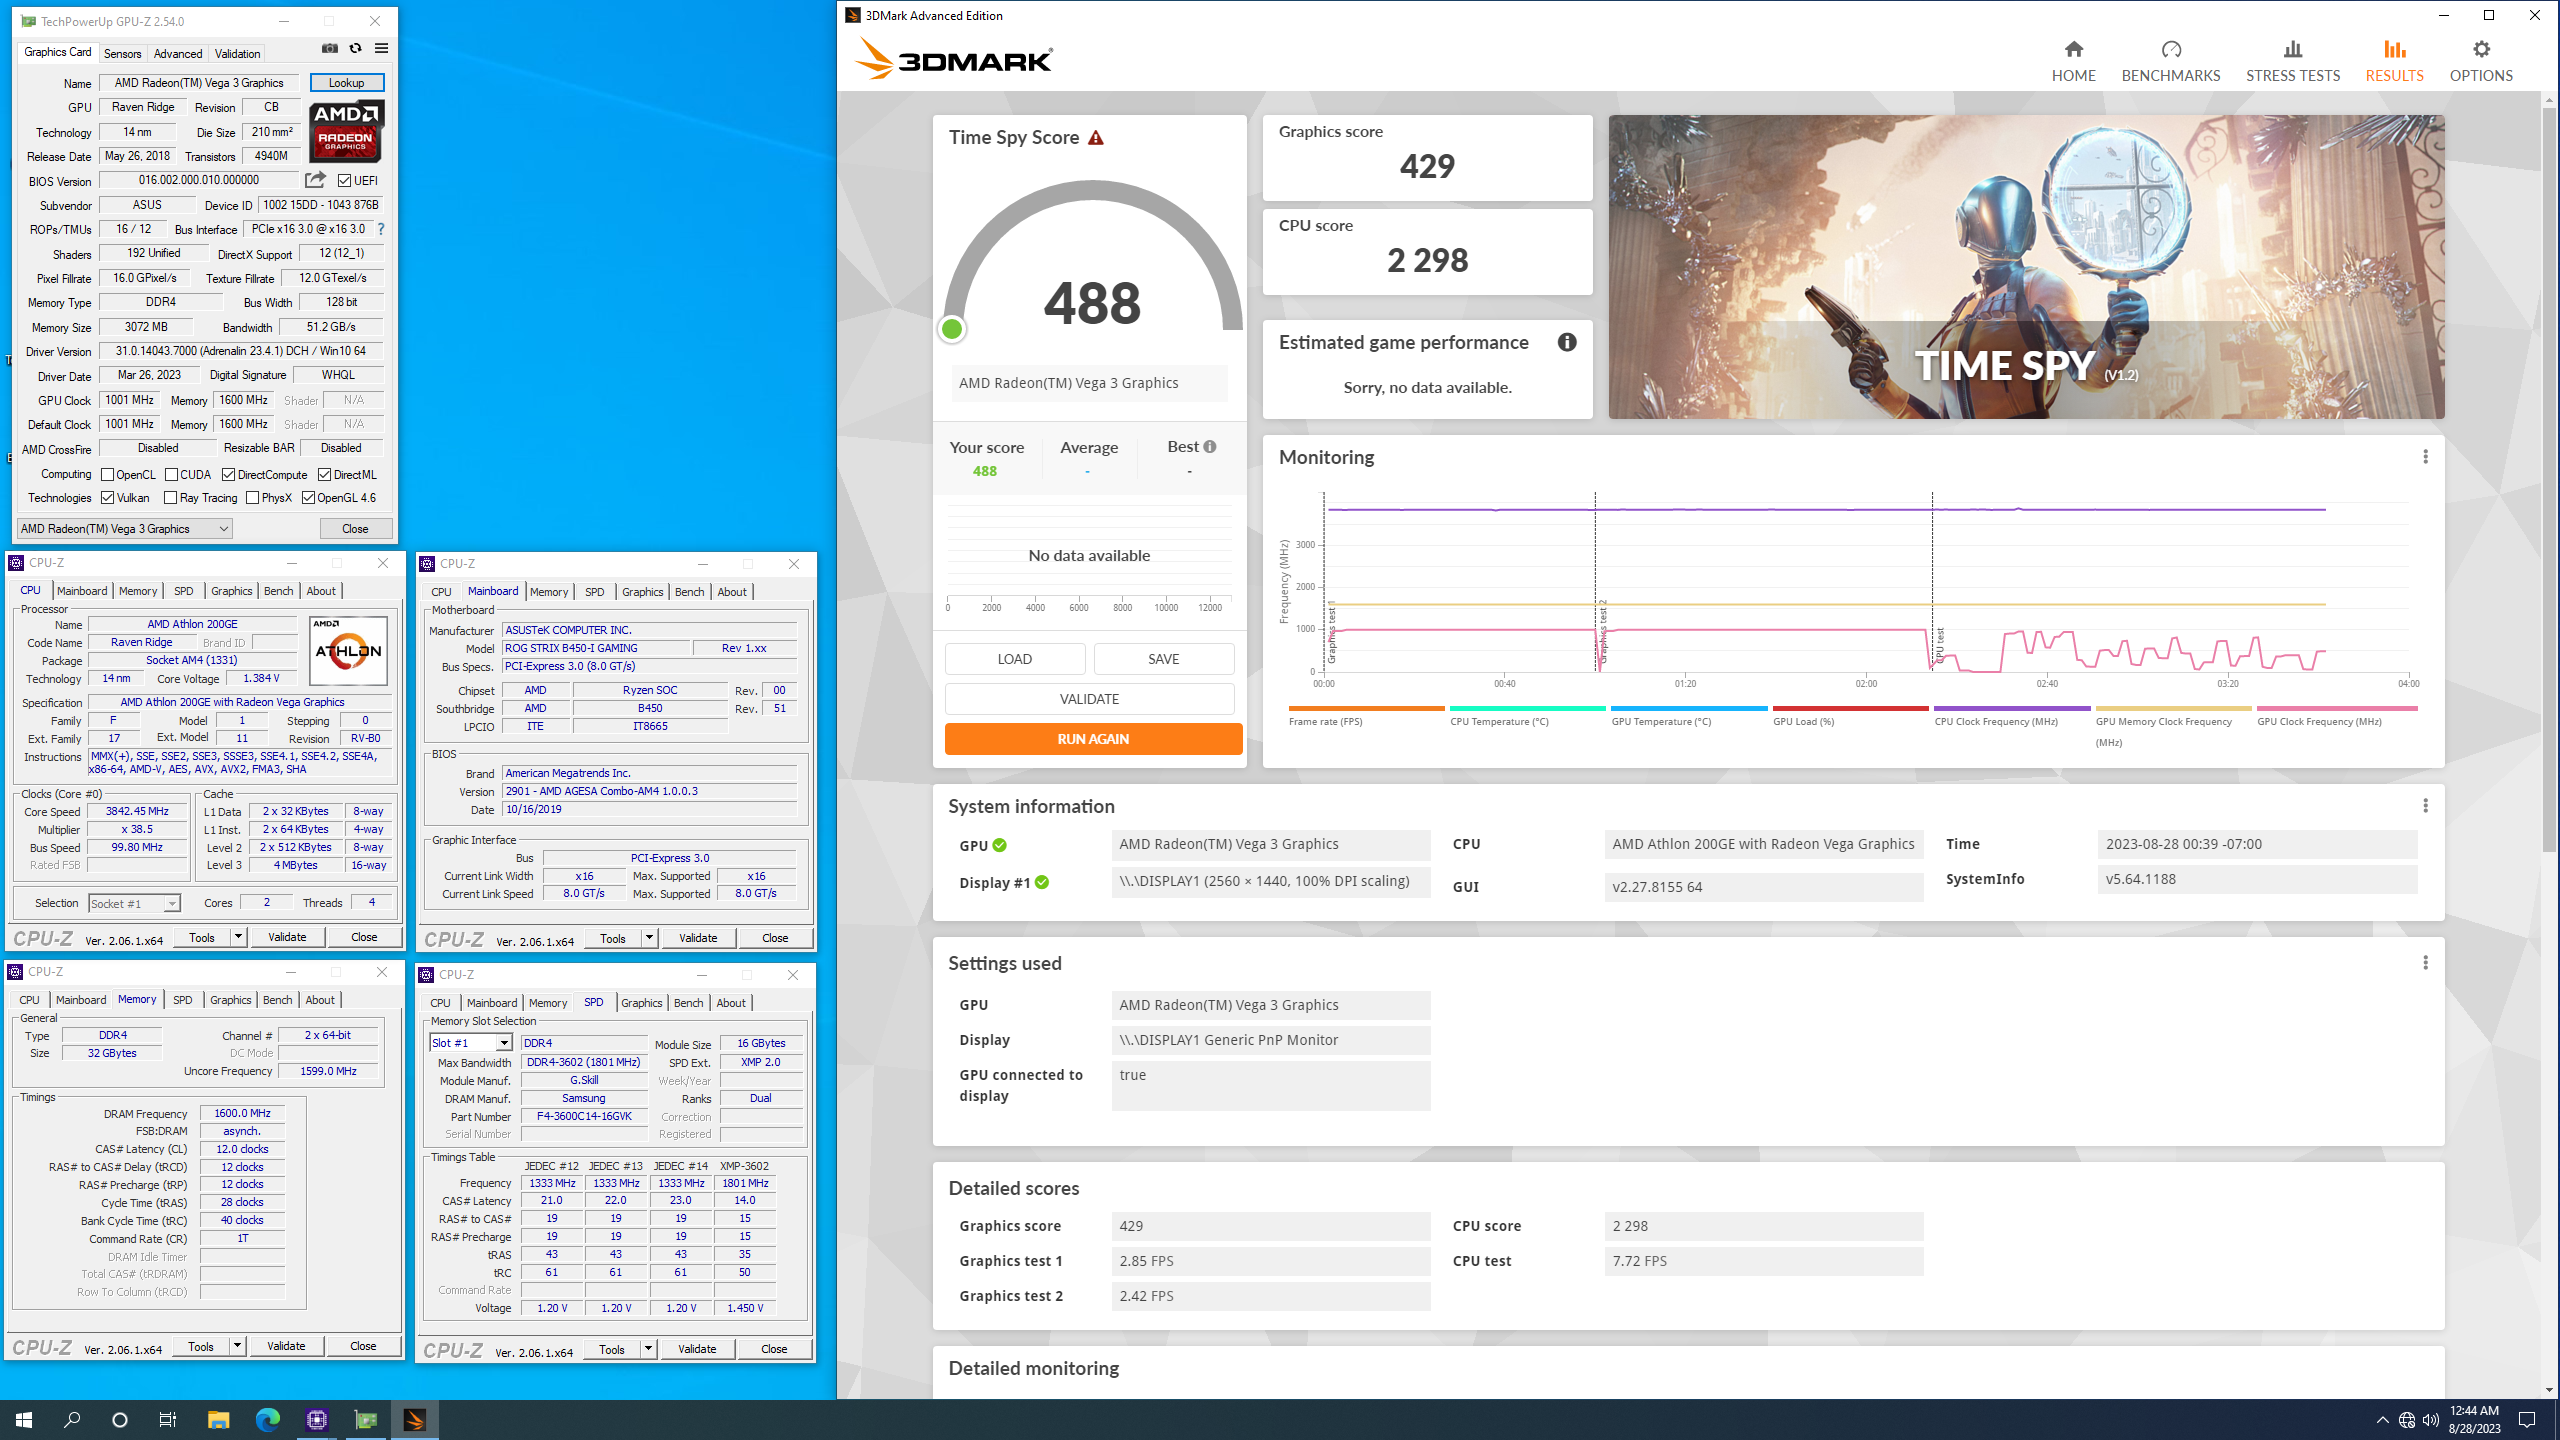
Task: Toggle the DirectML checkbox
Action: (324, 475)
